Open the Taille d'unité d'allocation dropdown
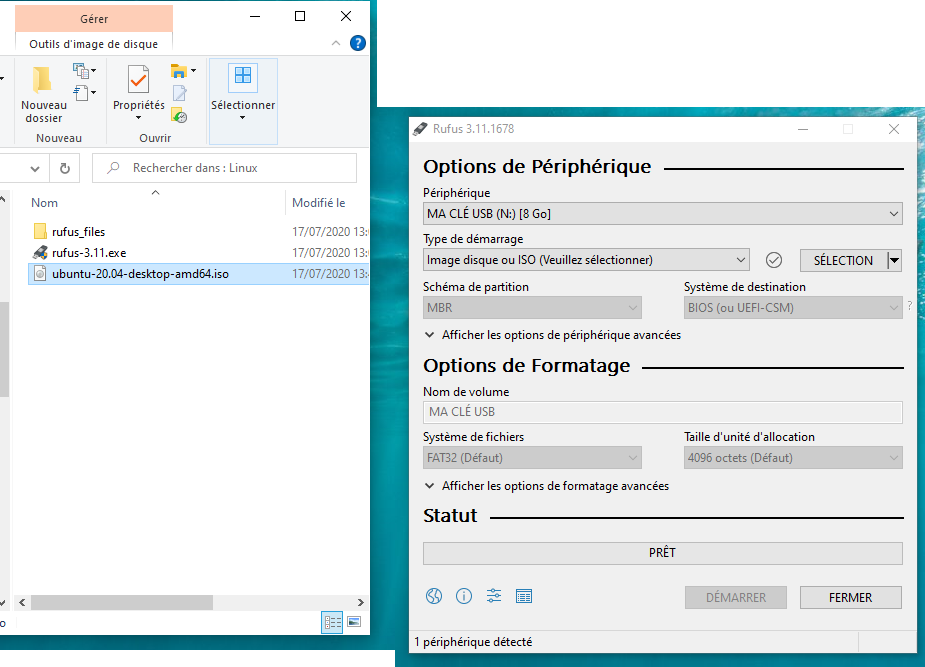 pos(793,458)
